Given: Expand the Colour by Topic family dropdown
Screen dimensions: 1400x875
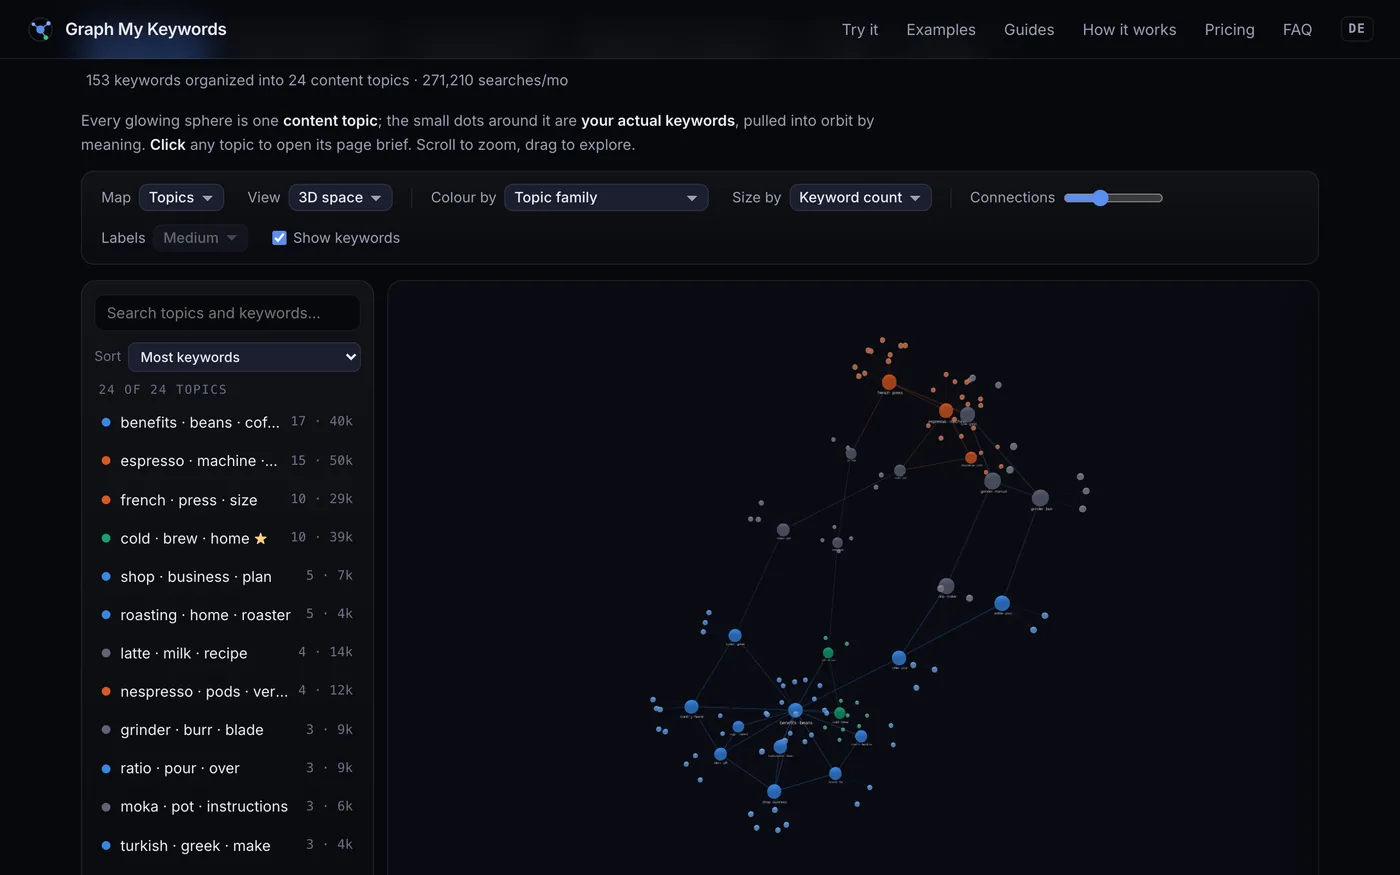Looking at the screenshot, I should click(x=606, y=198).
